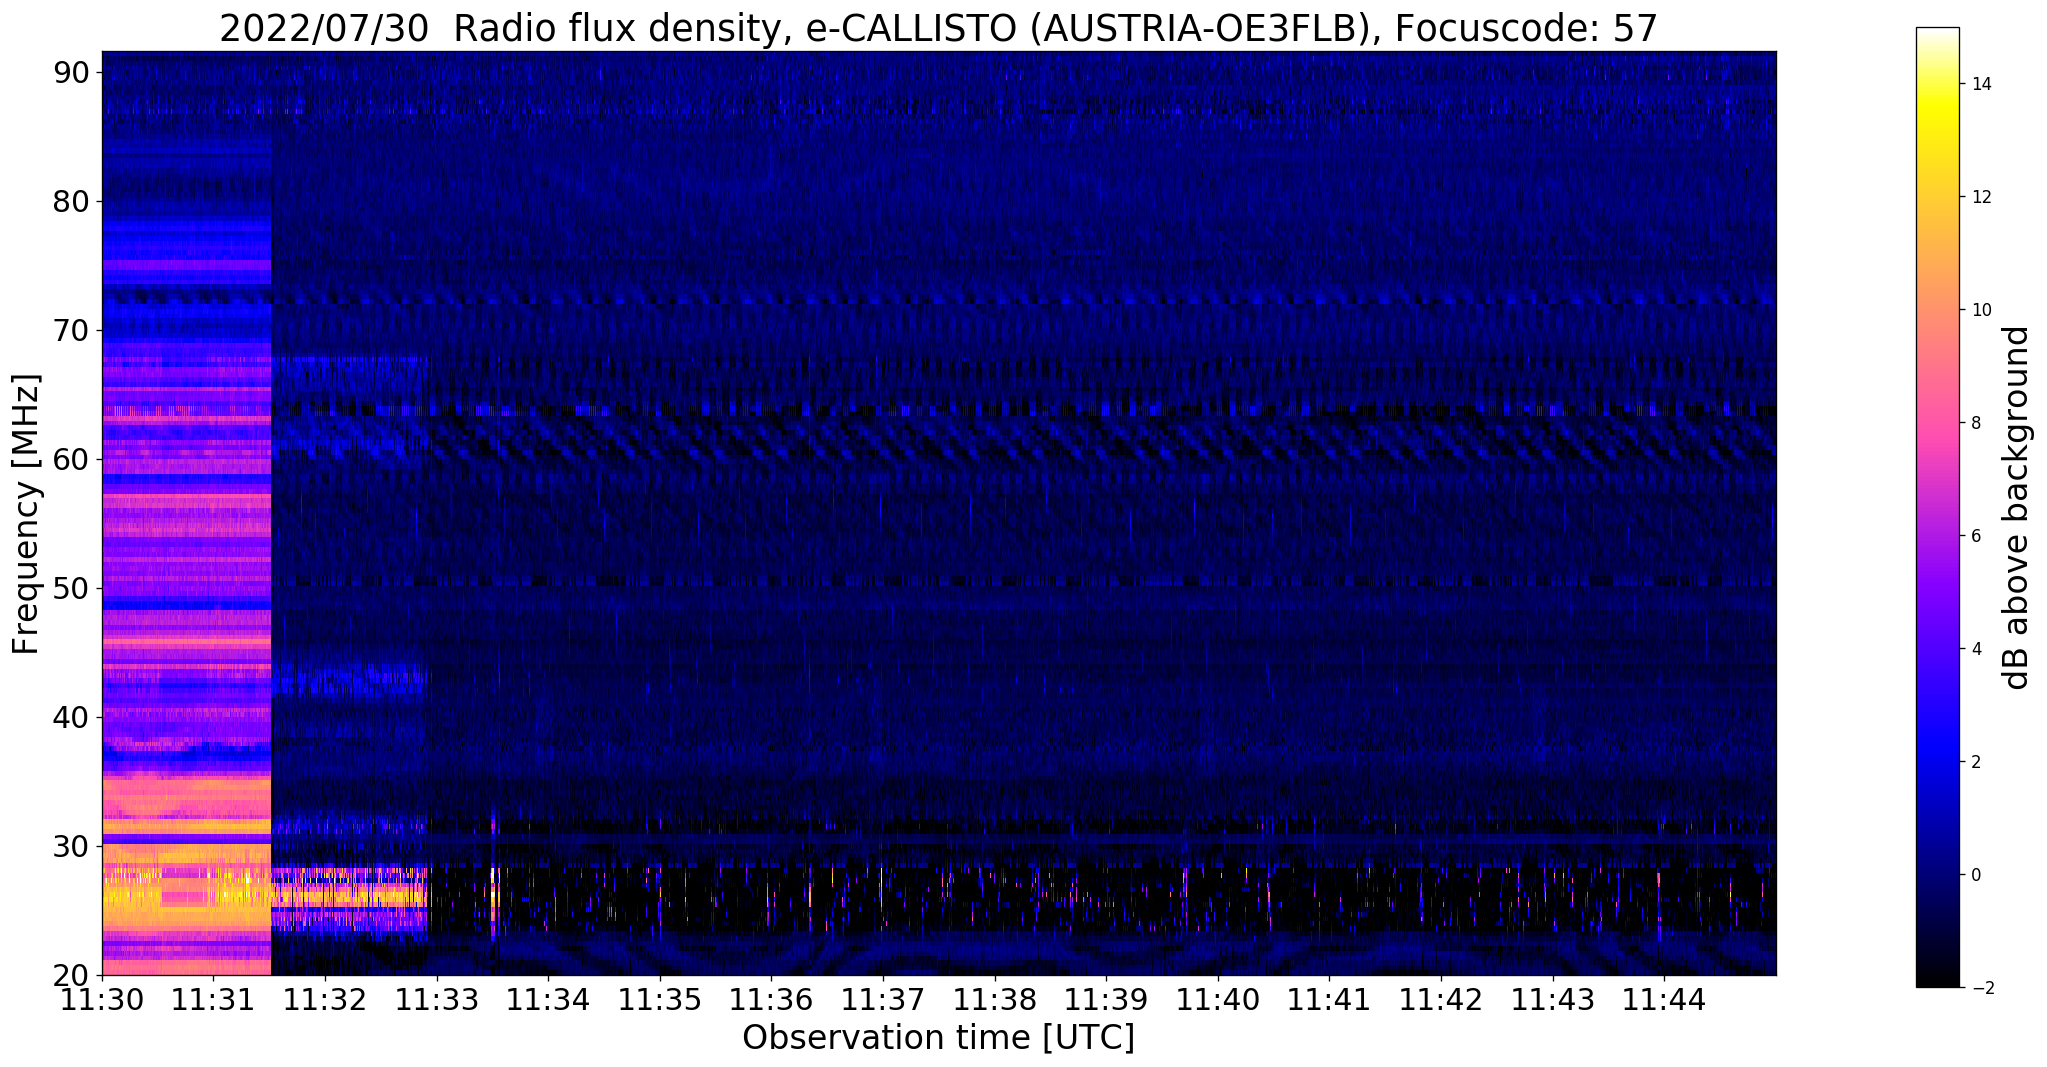
Task: Click the 11:44 time tick label
Action: click(x=1664, y=999)
